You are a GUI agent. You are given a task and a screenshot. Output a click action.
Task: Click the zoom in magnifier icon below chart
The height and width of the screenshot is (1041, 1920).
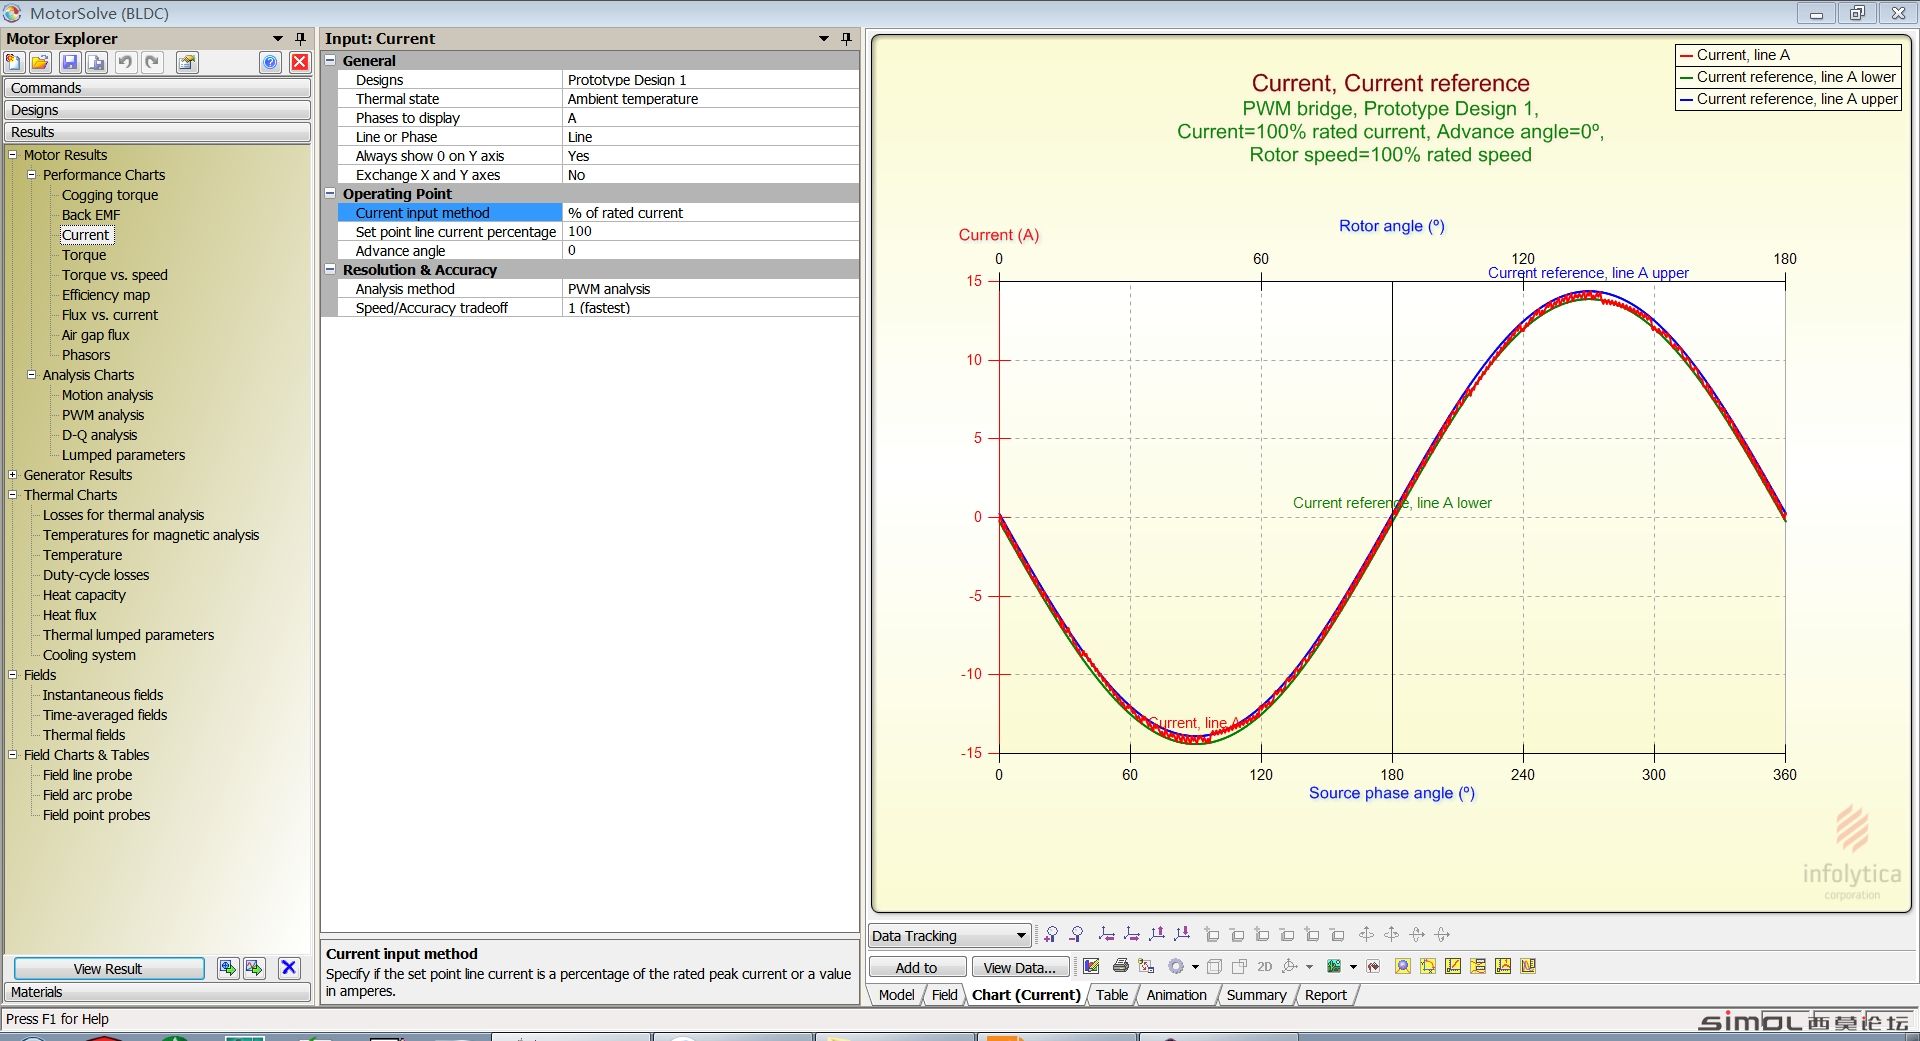1051,935
